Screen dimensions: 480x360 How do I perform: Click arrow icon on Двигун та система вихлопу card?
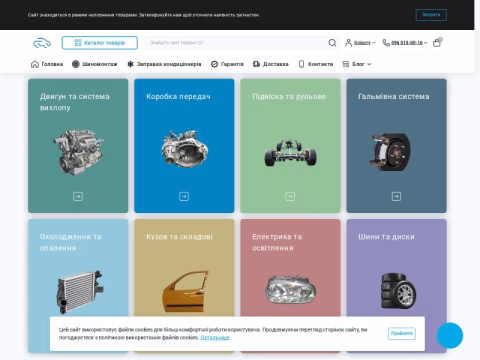tap(78, 196)
